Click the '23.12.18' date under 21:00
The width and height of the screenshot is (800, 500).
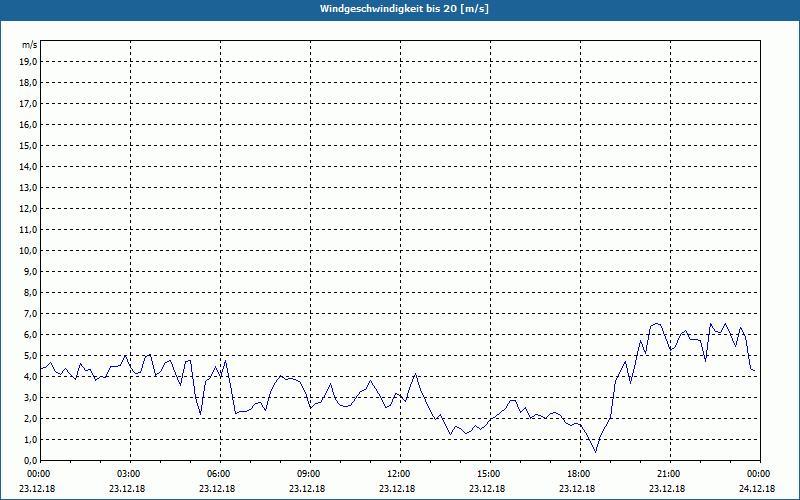667,488
